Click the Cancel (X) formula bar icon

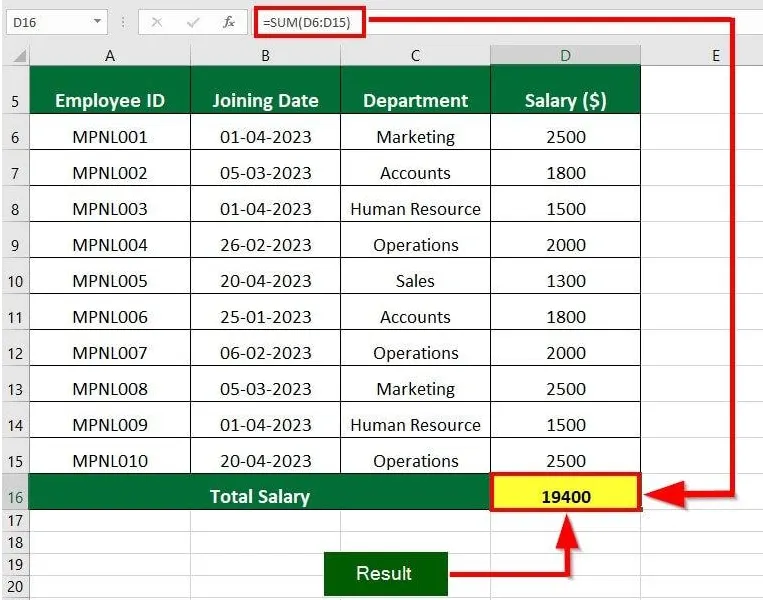coord(157,22)
